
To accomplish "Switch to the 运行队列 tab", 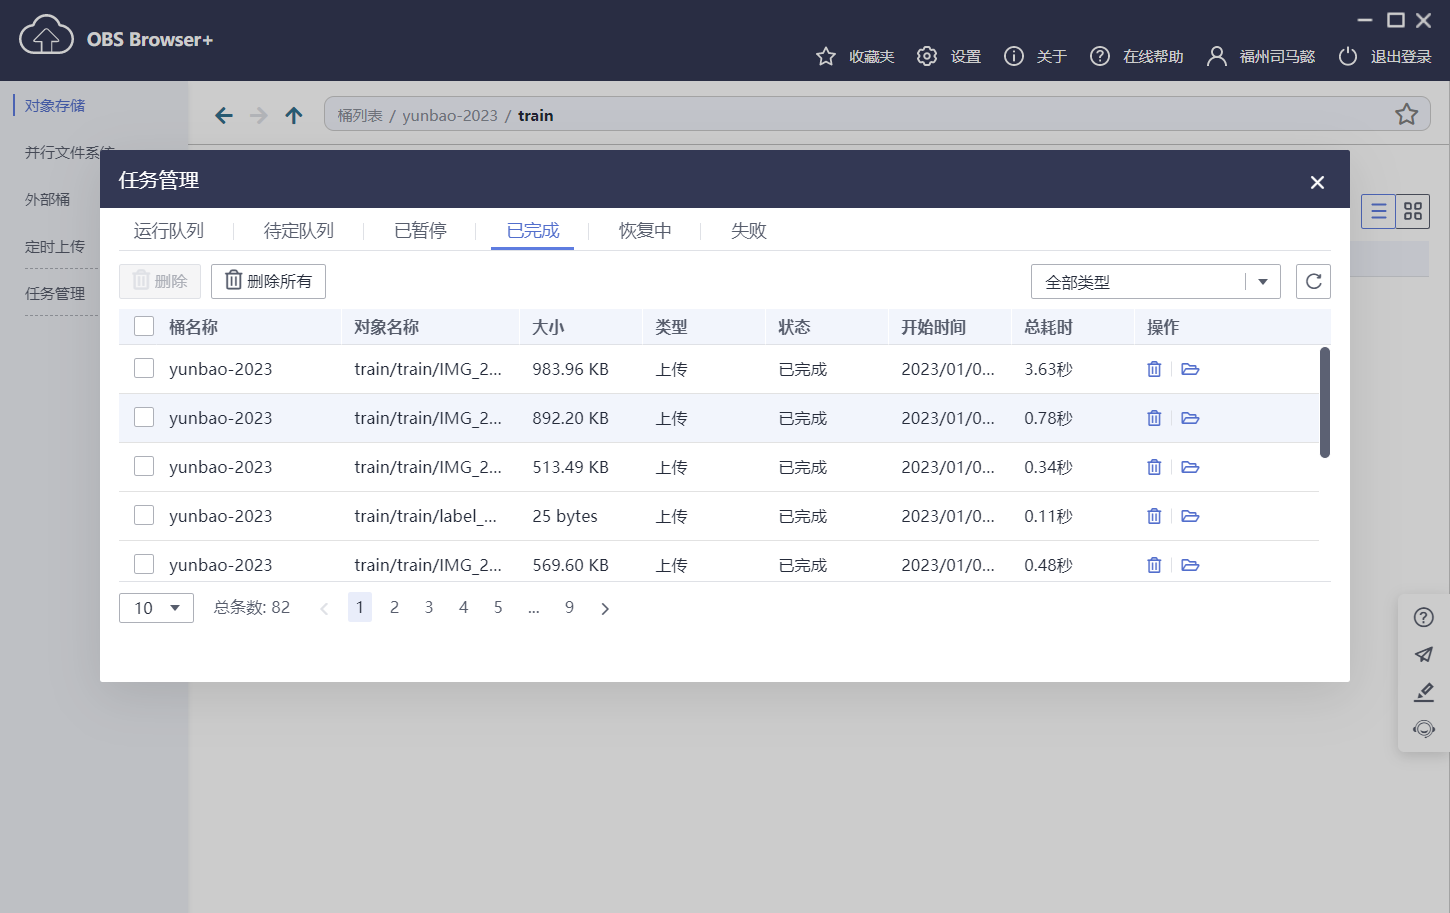I will (169, 231).
